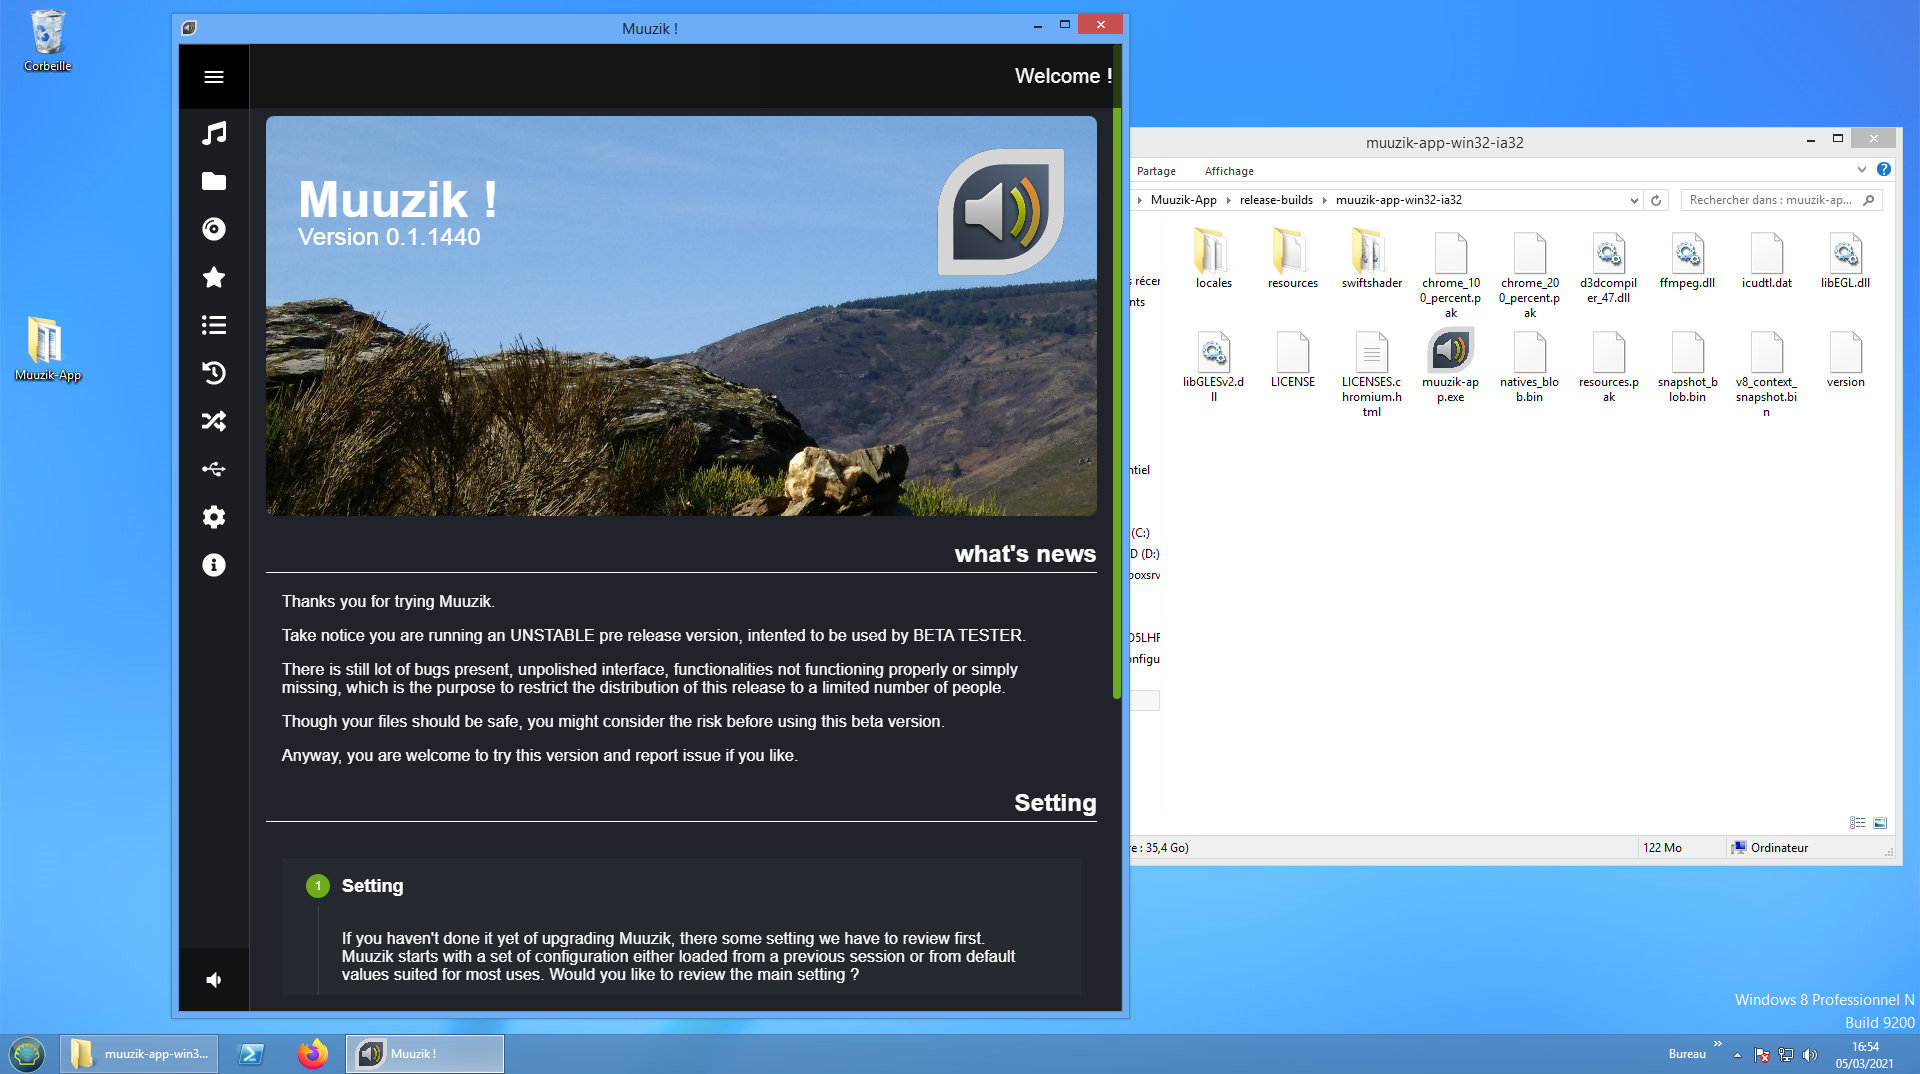The width and height of the screenshot is (1920, 1074).
Task: Expand the Explorer ribbon chevron
Action: pos(1861,170)
